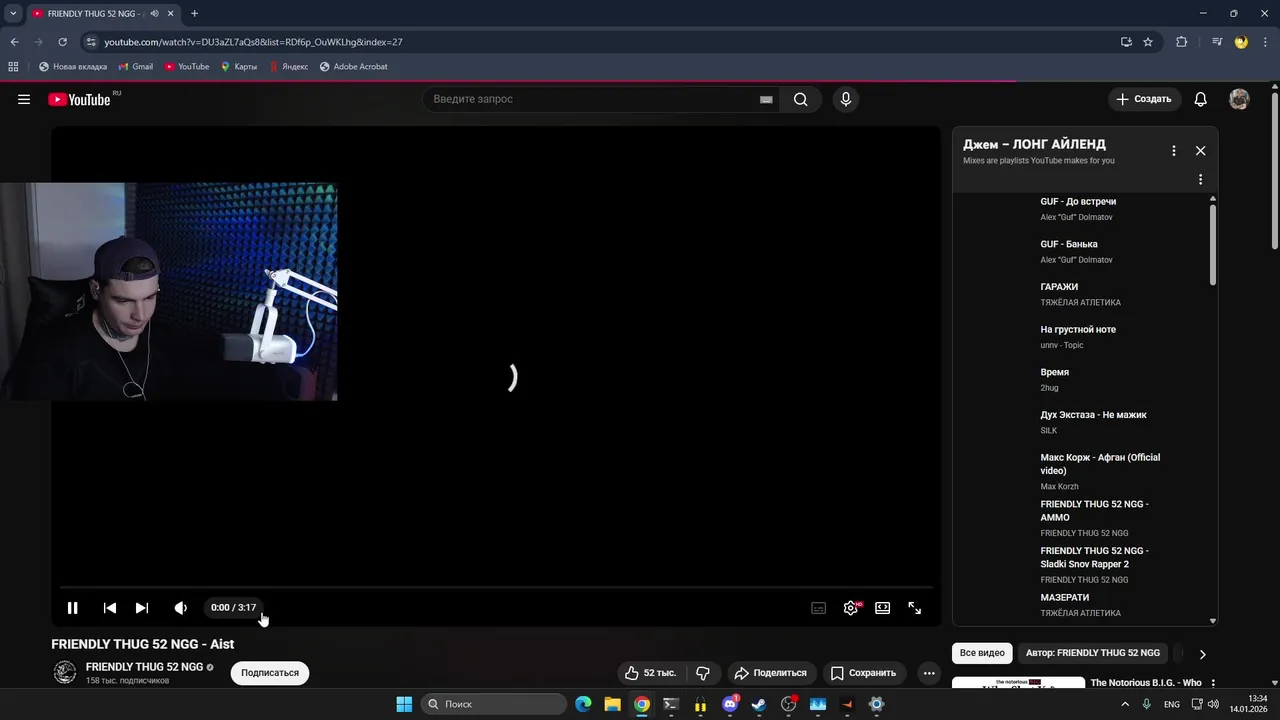Open Chrome extensions puzzle icon

[1181, 42]
